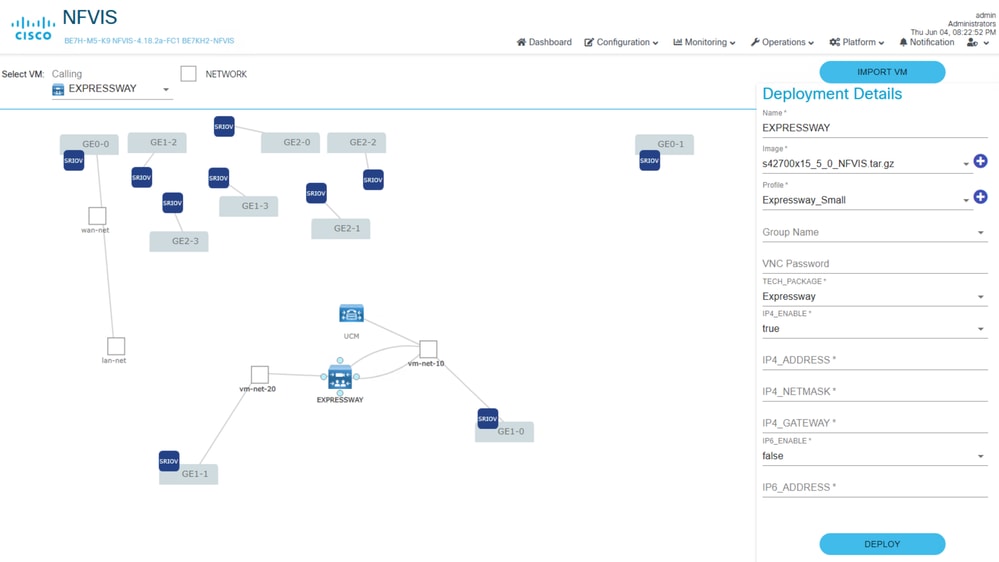Open the Notification menu
Screen dimensions: 999x562
926,42
